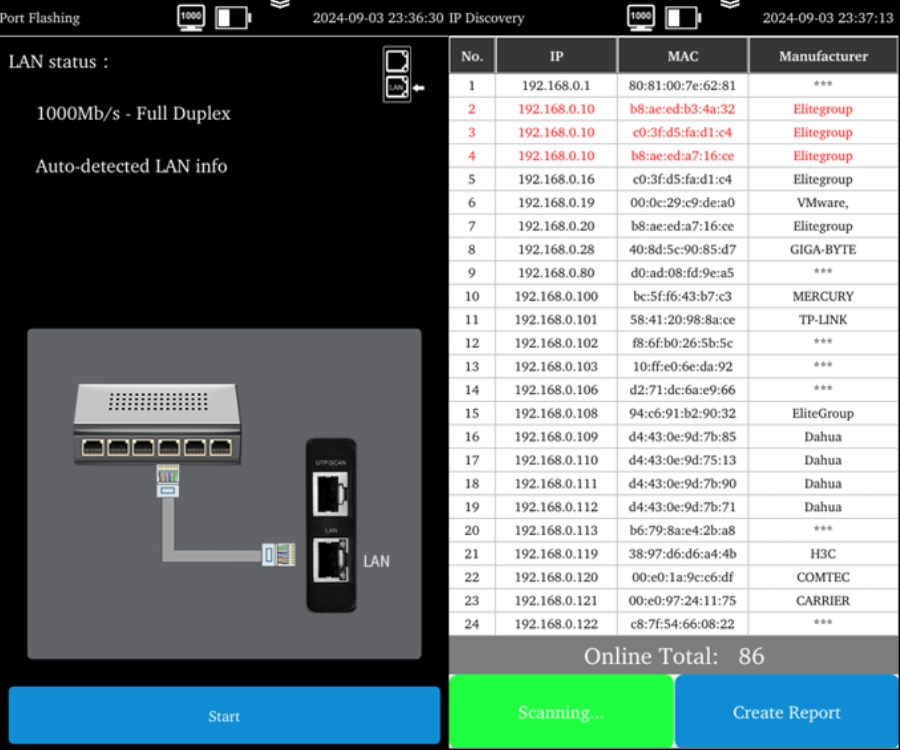Click the 1000 link speed icon beside IP Discovery

click(641, 17)
